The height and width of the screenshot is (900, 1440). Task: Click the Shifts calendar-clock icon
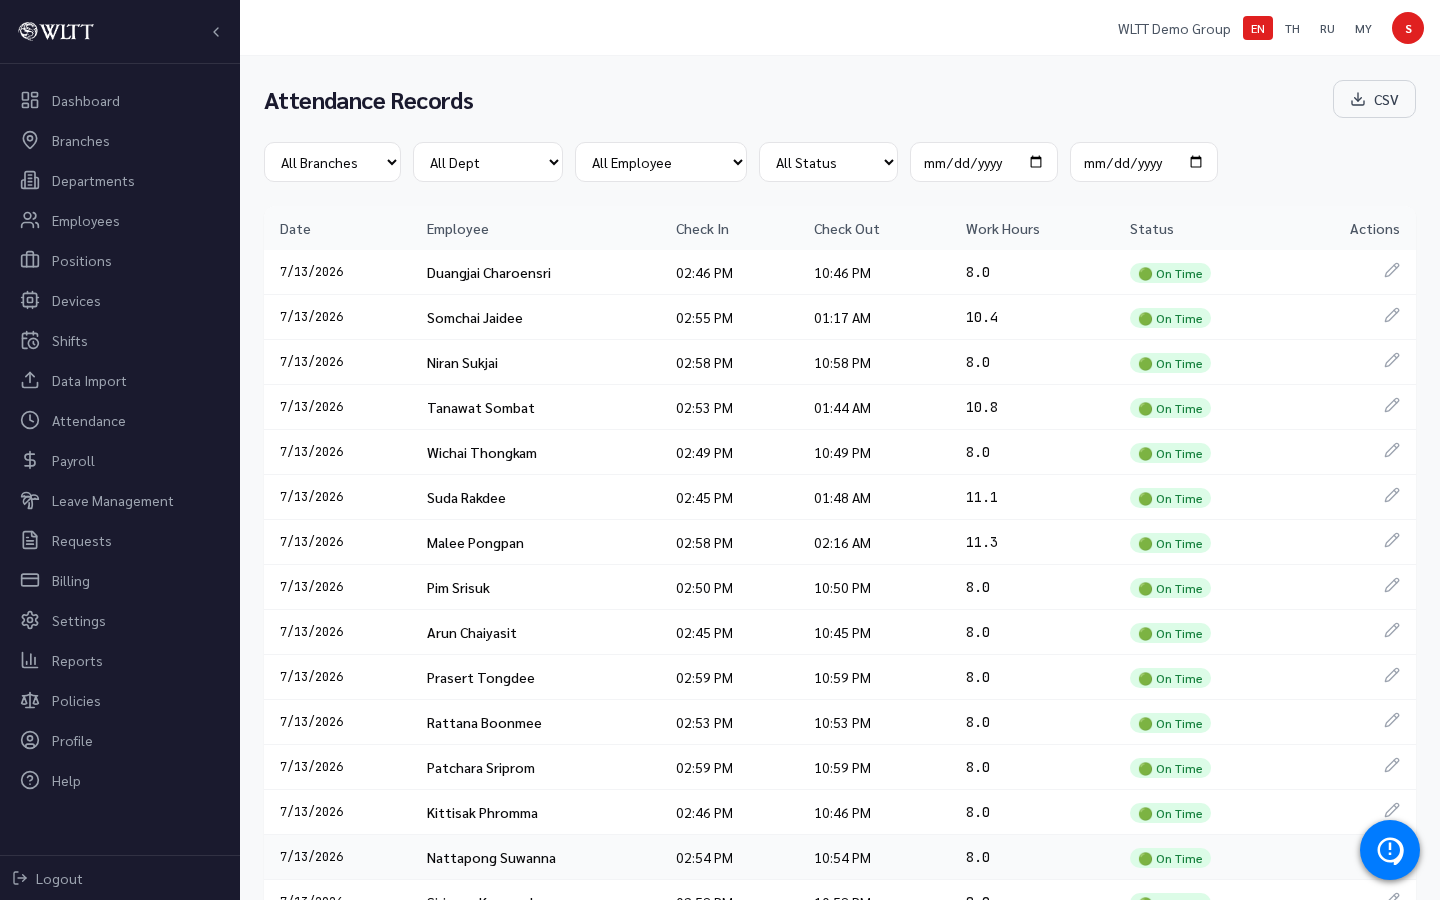pyautogui.click(x=30, y=340)
